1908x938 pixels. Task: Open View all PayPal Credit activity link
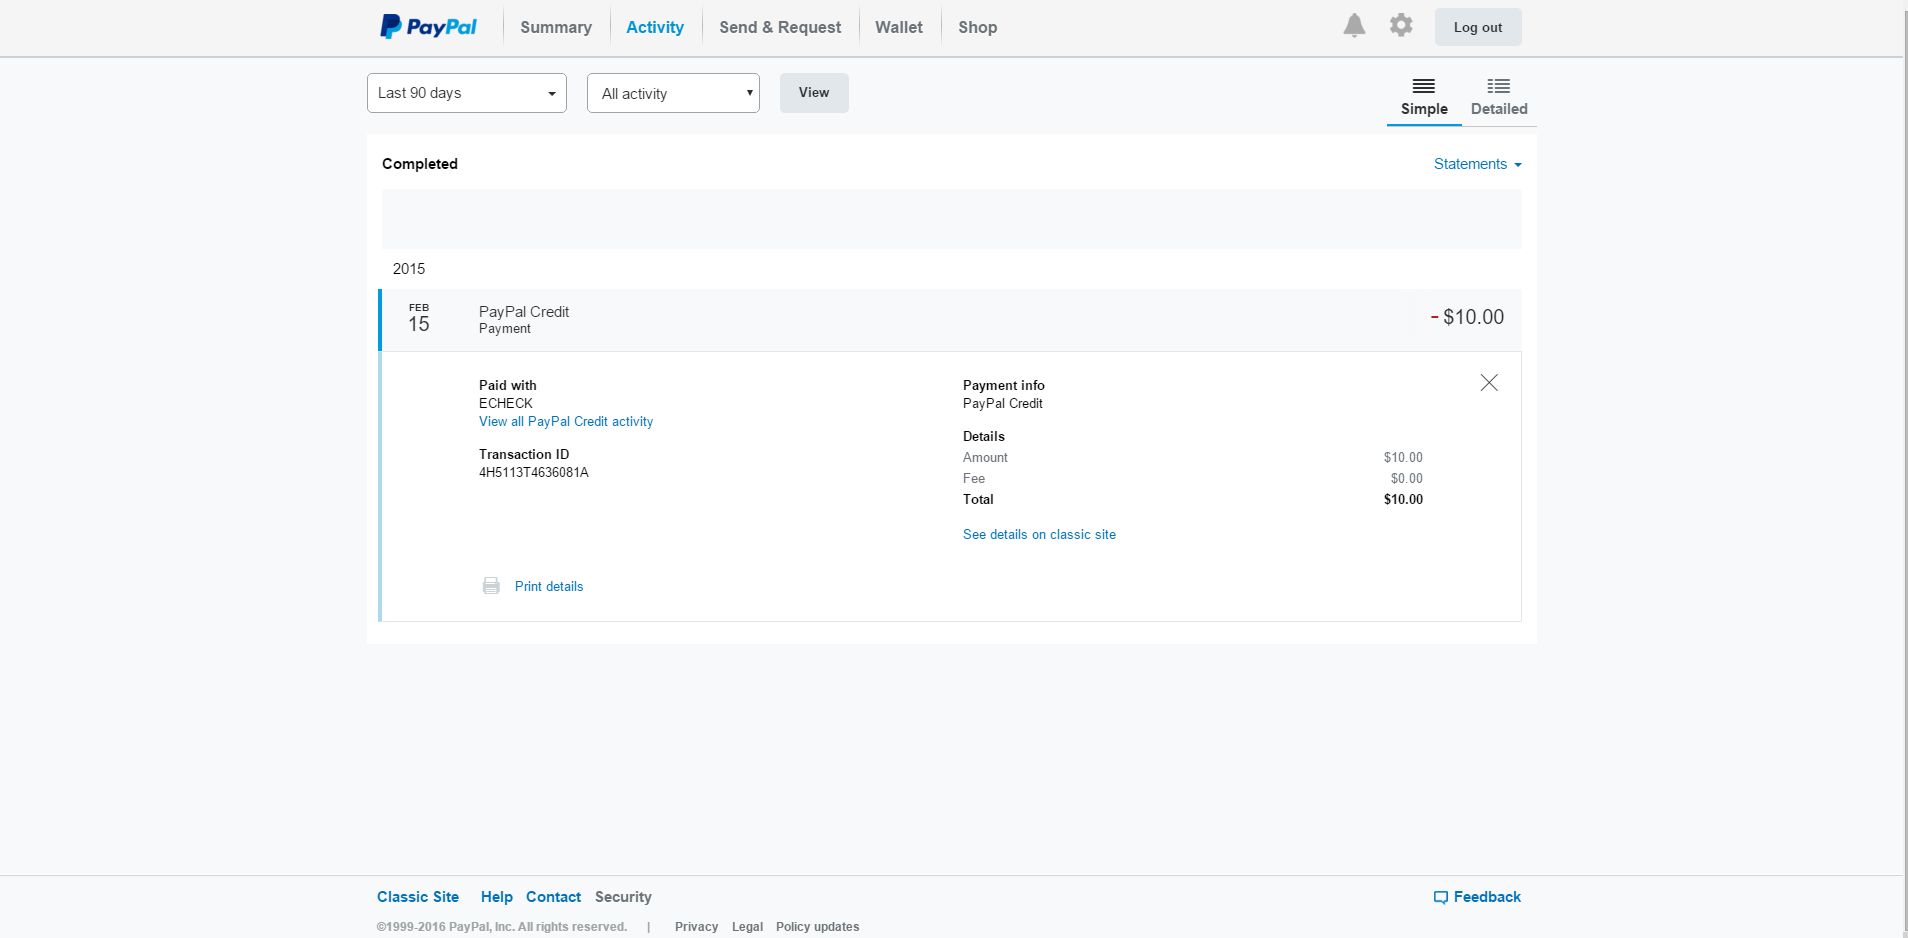(x=566, y=422)
